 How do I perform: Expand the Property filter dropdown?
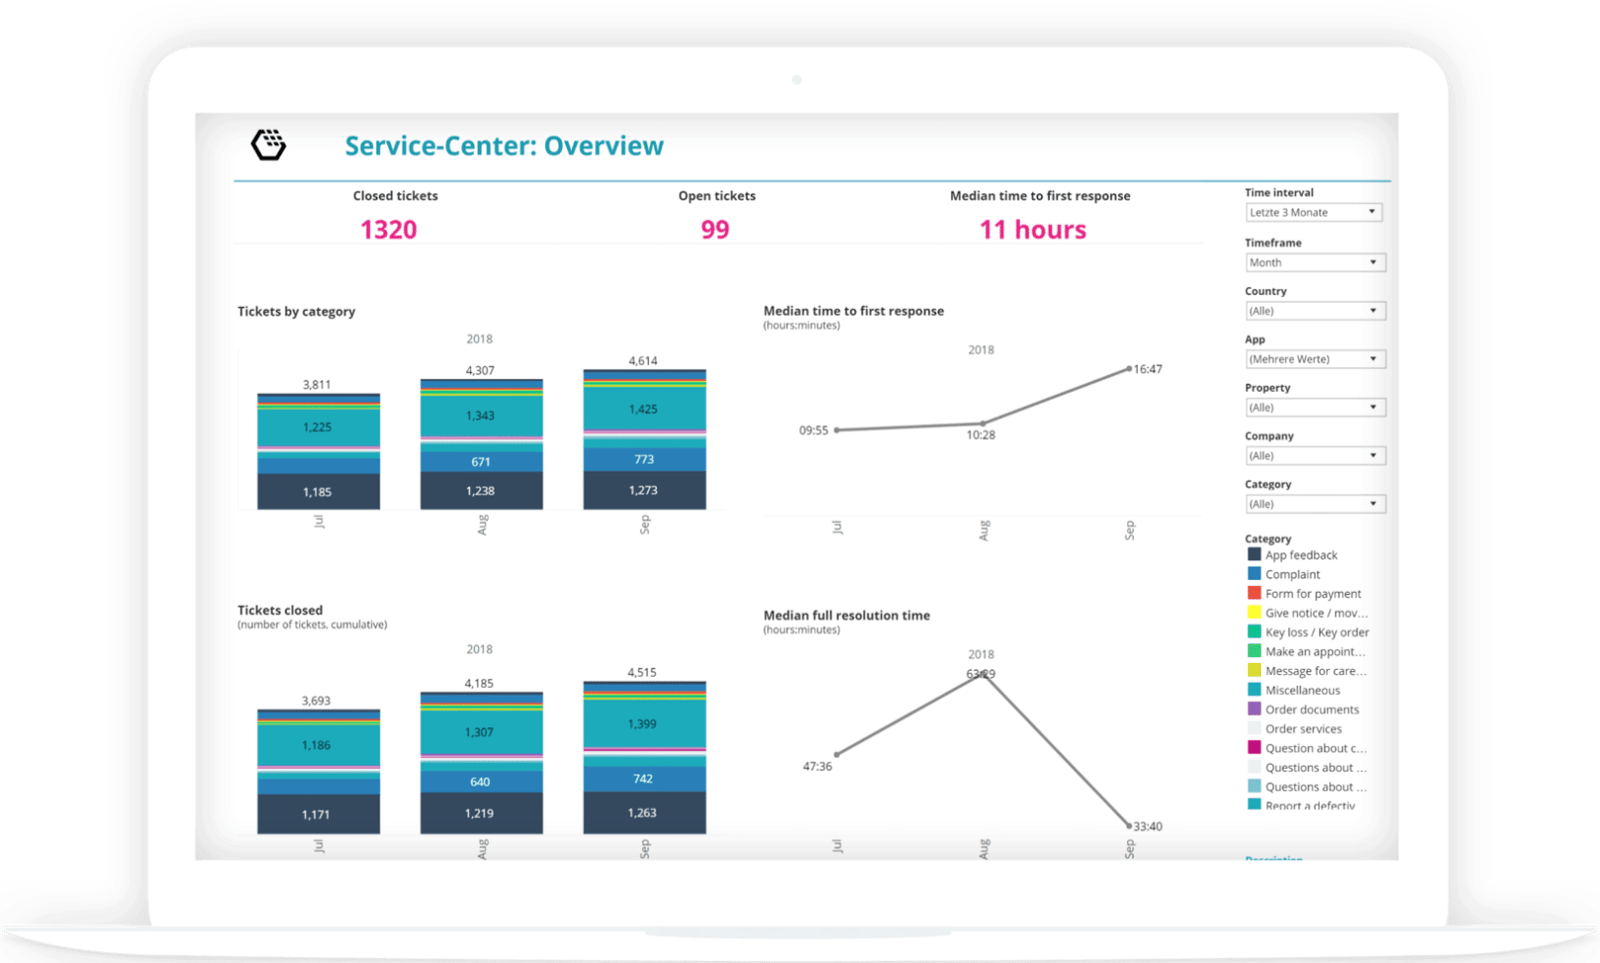point(1315,407)
